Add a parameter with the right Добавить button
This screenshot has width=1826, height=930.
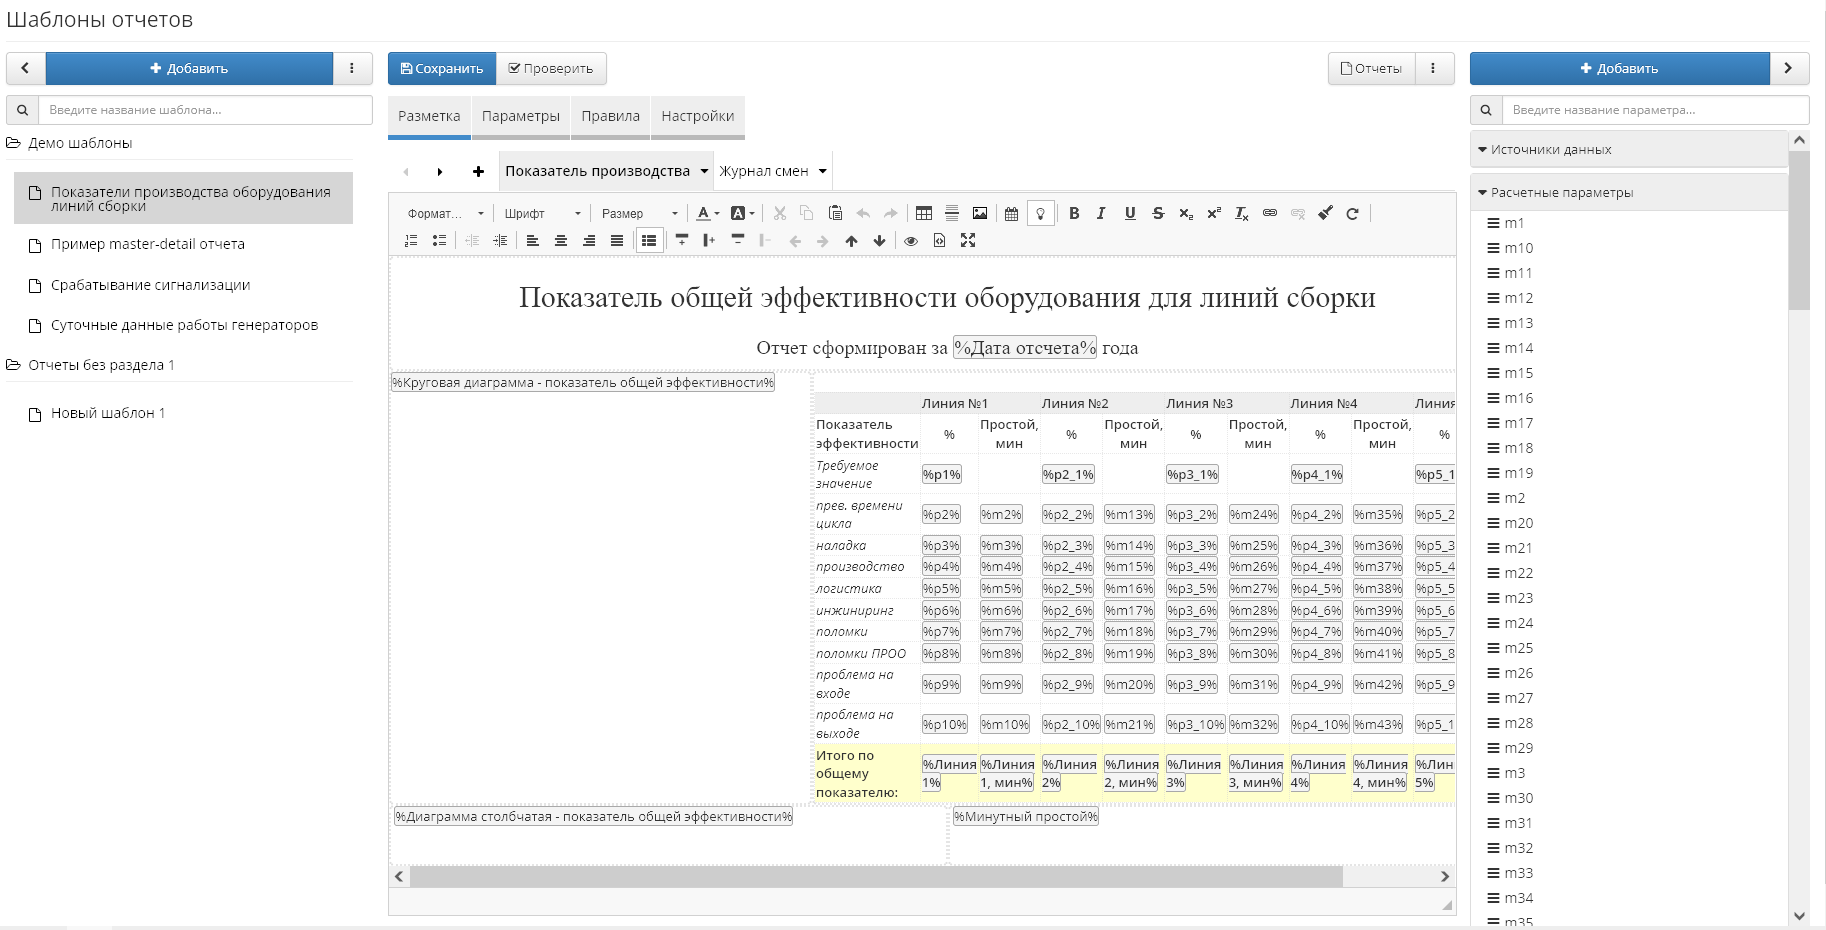point(1619,68)
